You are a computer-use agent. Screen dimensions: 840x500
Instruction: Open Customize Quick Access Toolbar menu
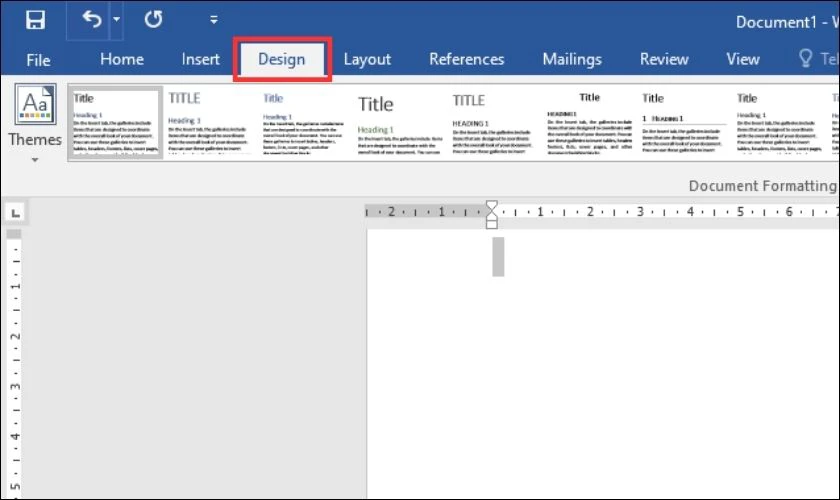(x=214, y=20)
